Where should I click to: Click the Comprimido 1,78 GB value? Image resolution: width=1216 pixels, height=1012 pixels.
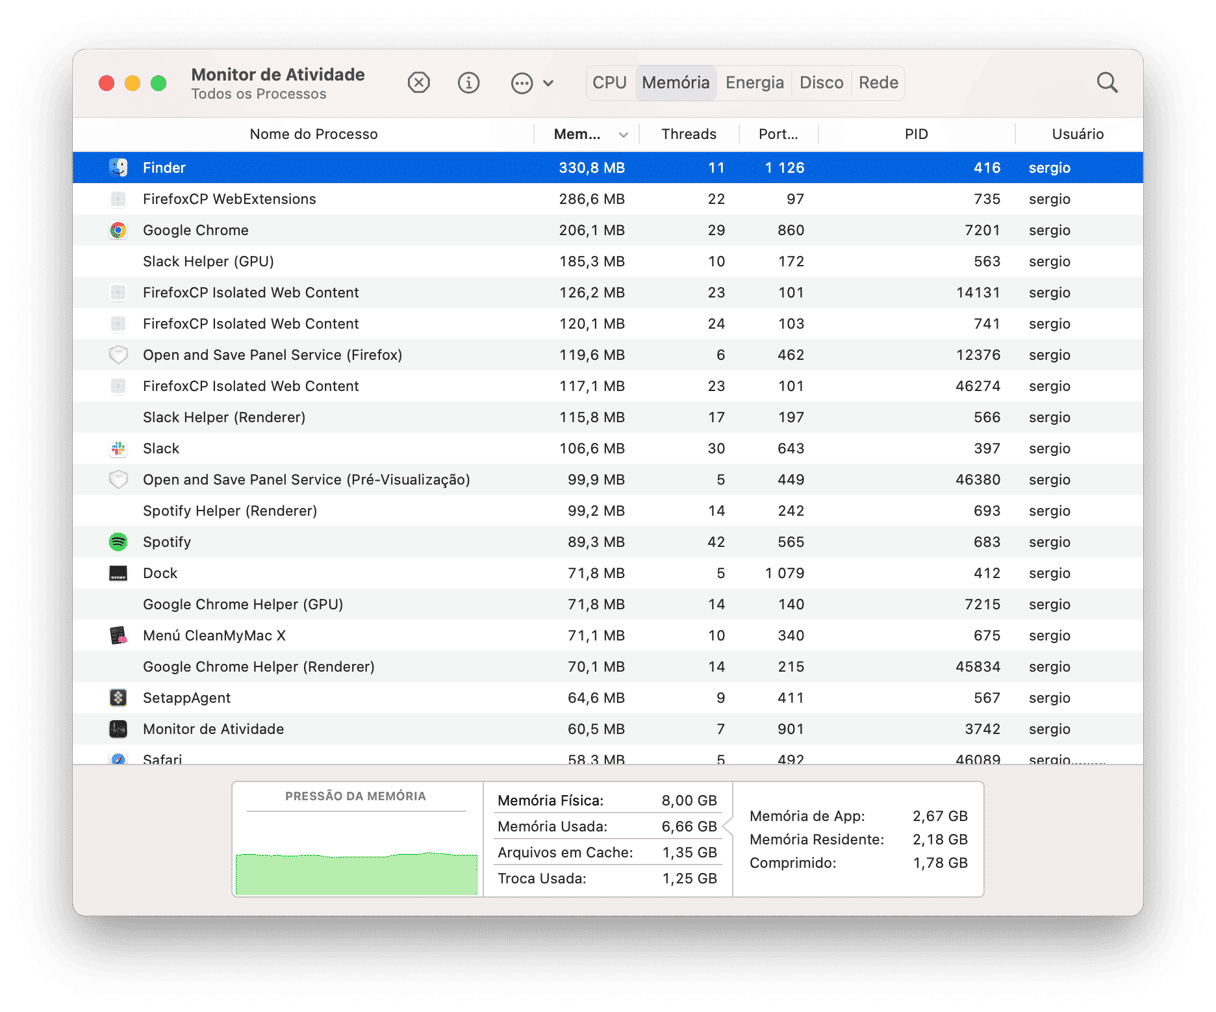[939, 863]
